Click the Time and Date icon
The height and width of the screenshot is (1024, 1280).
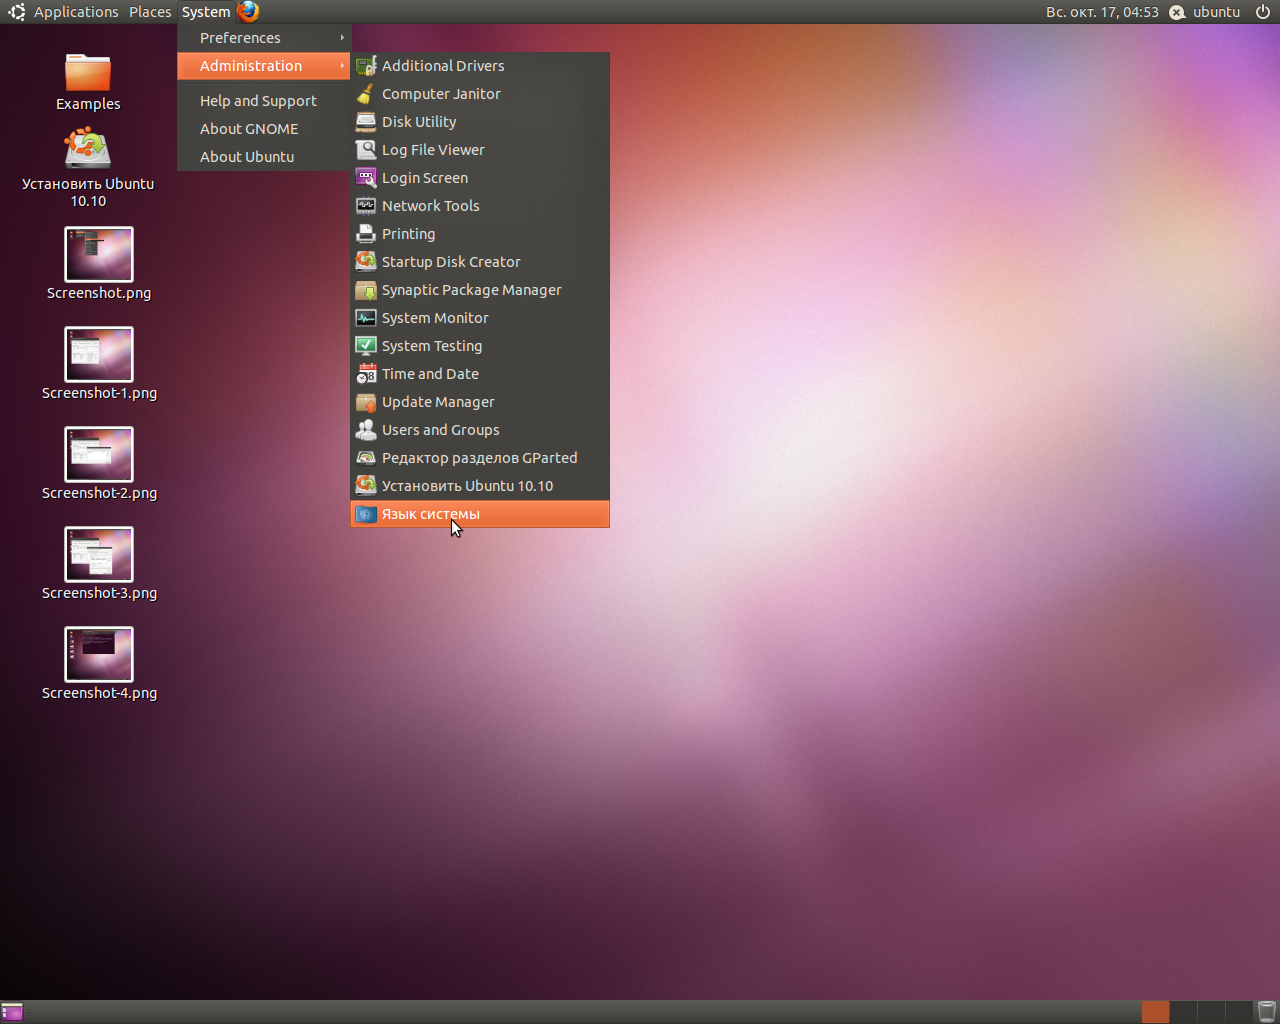pyautogui.click(x=366, y=374)
